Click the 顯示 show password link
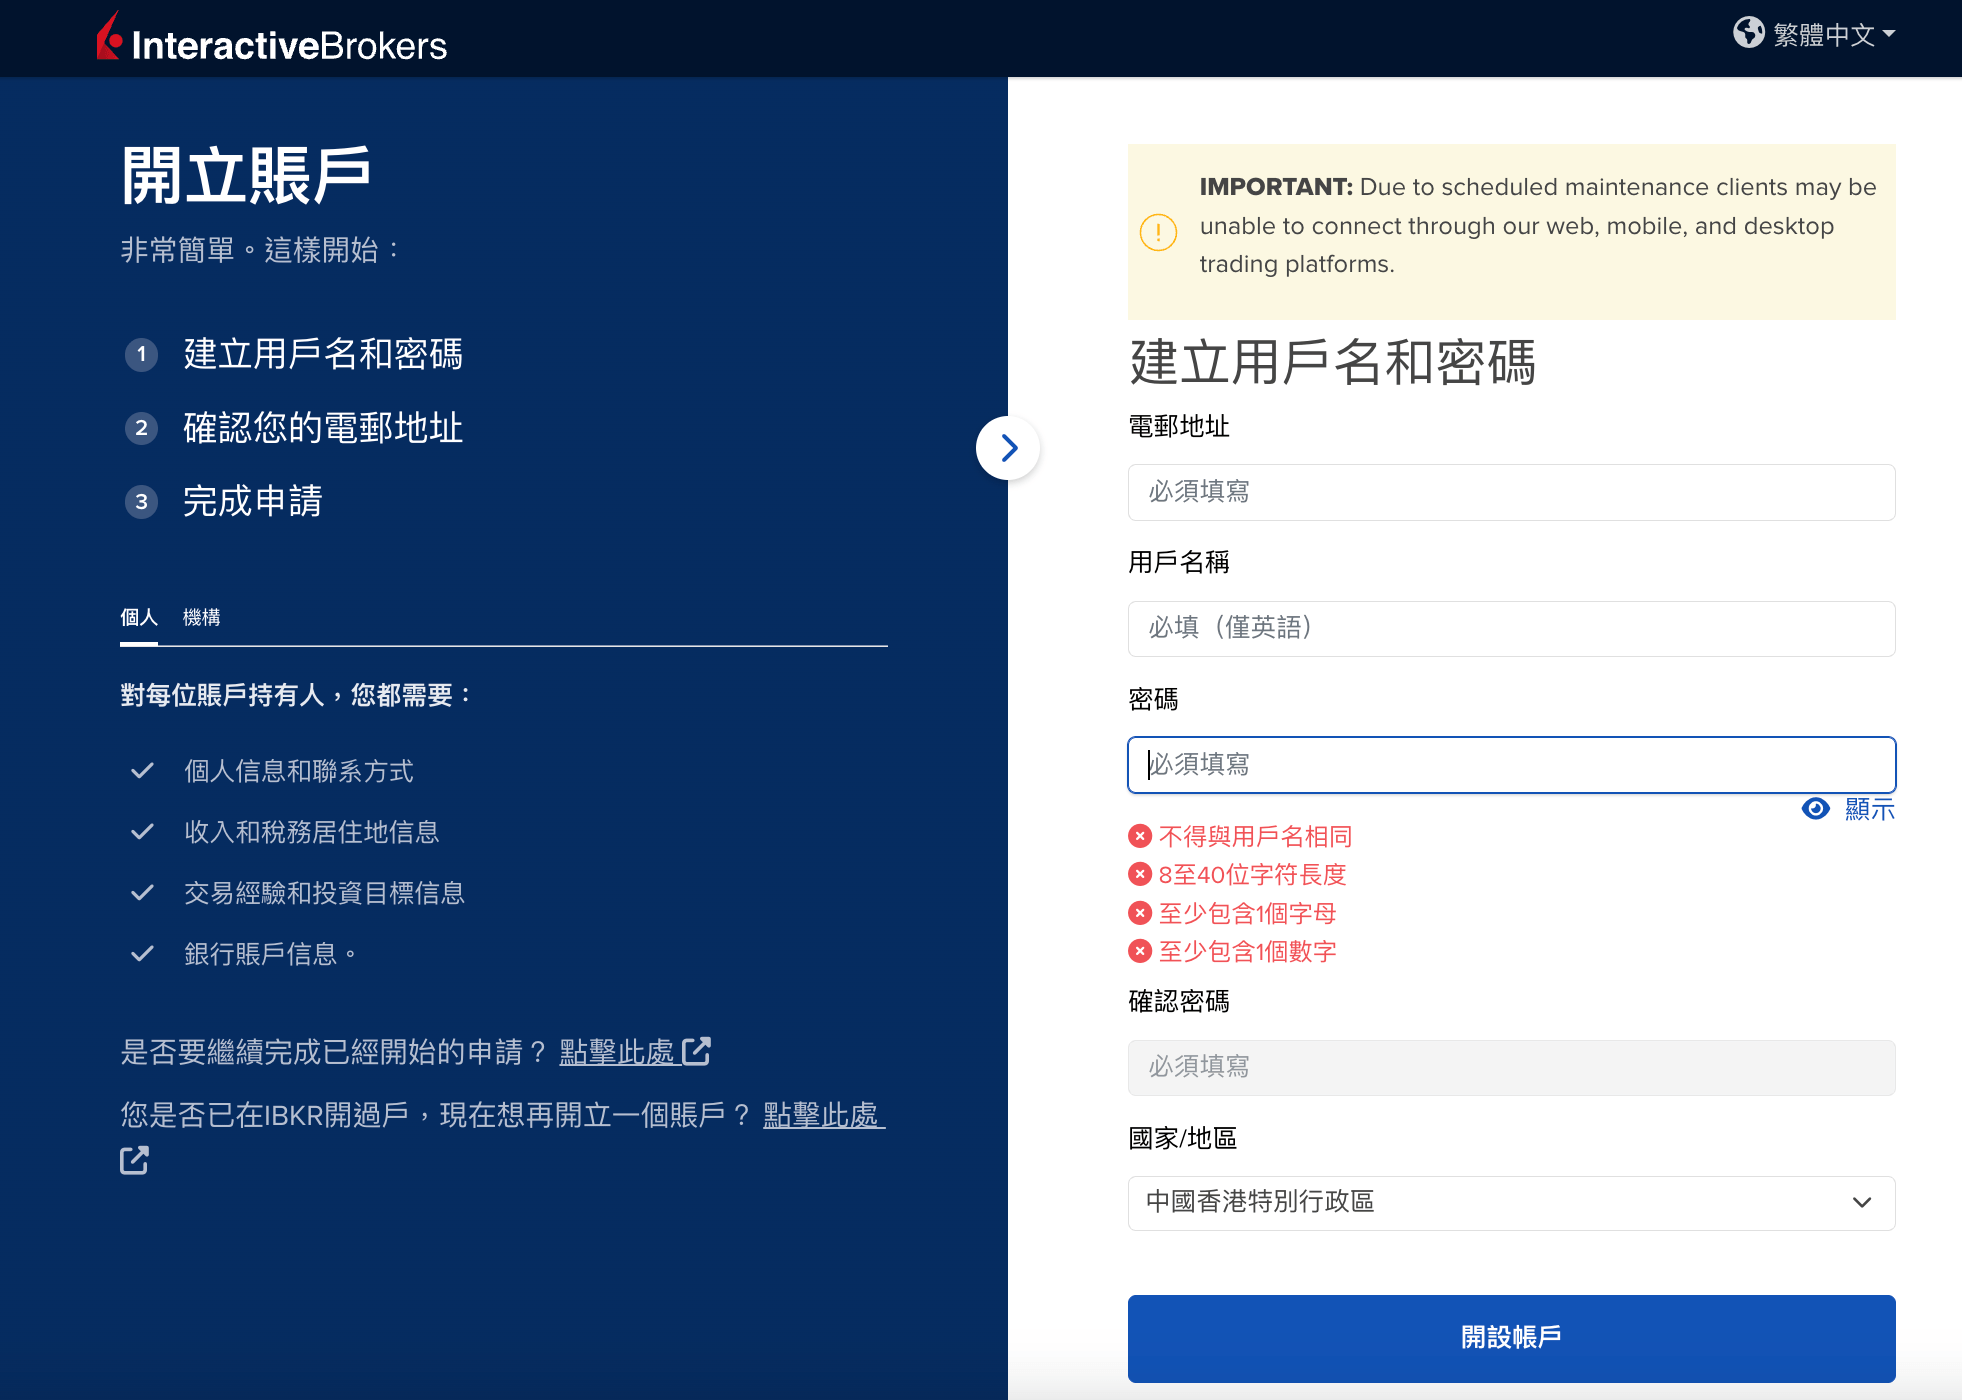Image resolution: width=1962 pixels, height=1400 pixels. [x=1869, y=809]
